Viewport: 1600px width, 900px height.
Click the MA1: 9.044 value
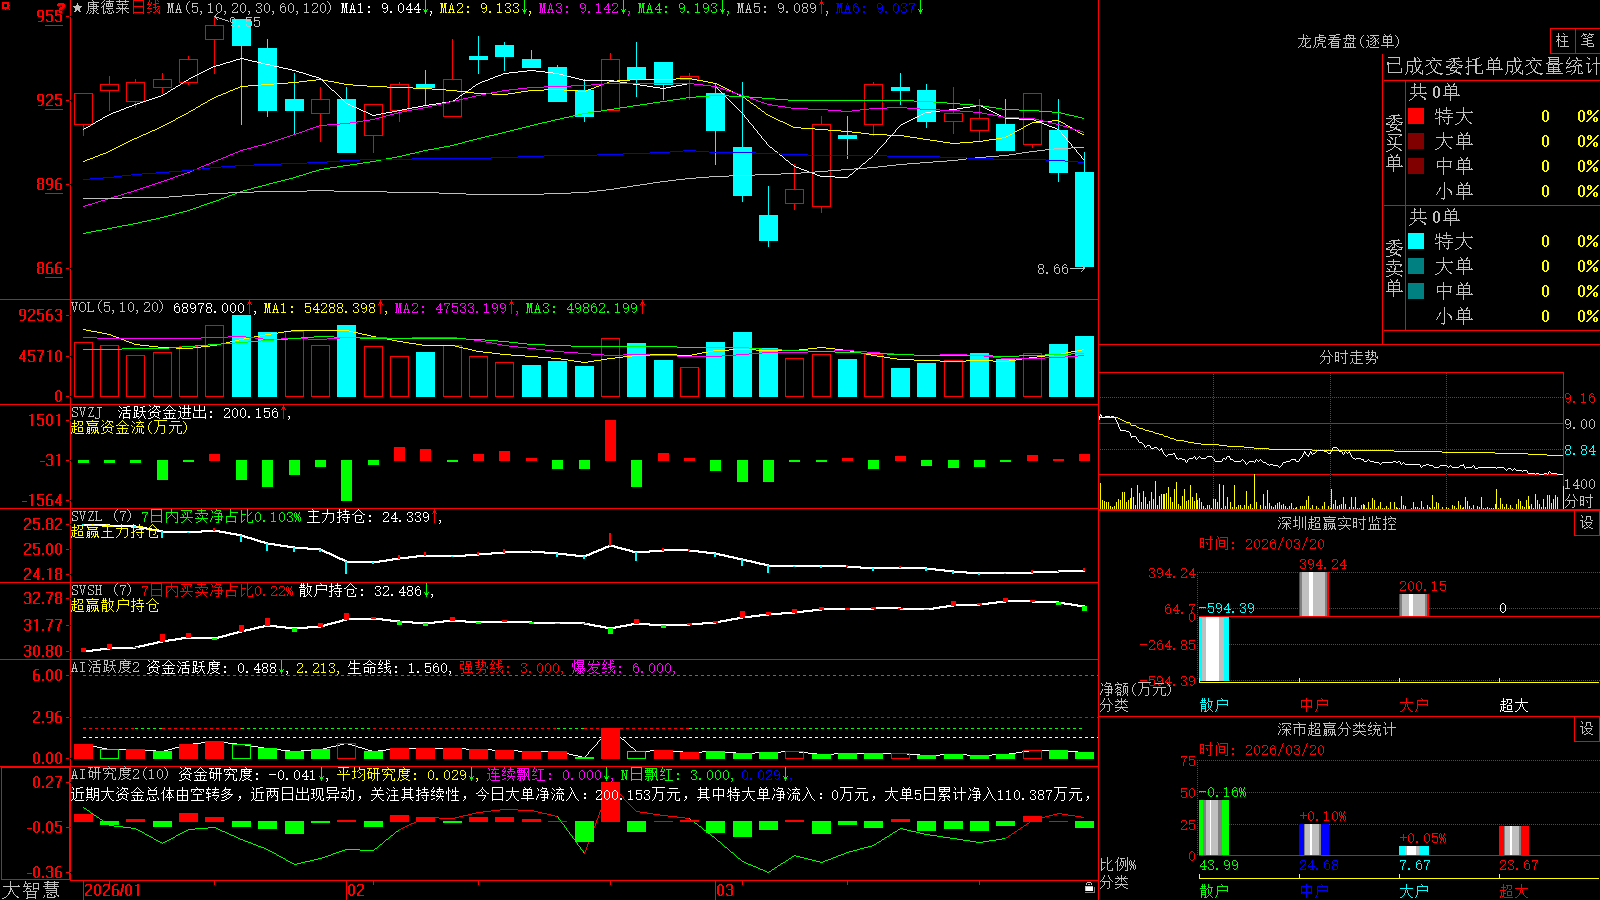tap(381, 8)
